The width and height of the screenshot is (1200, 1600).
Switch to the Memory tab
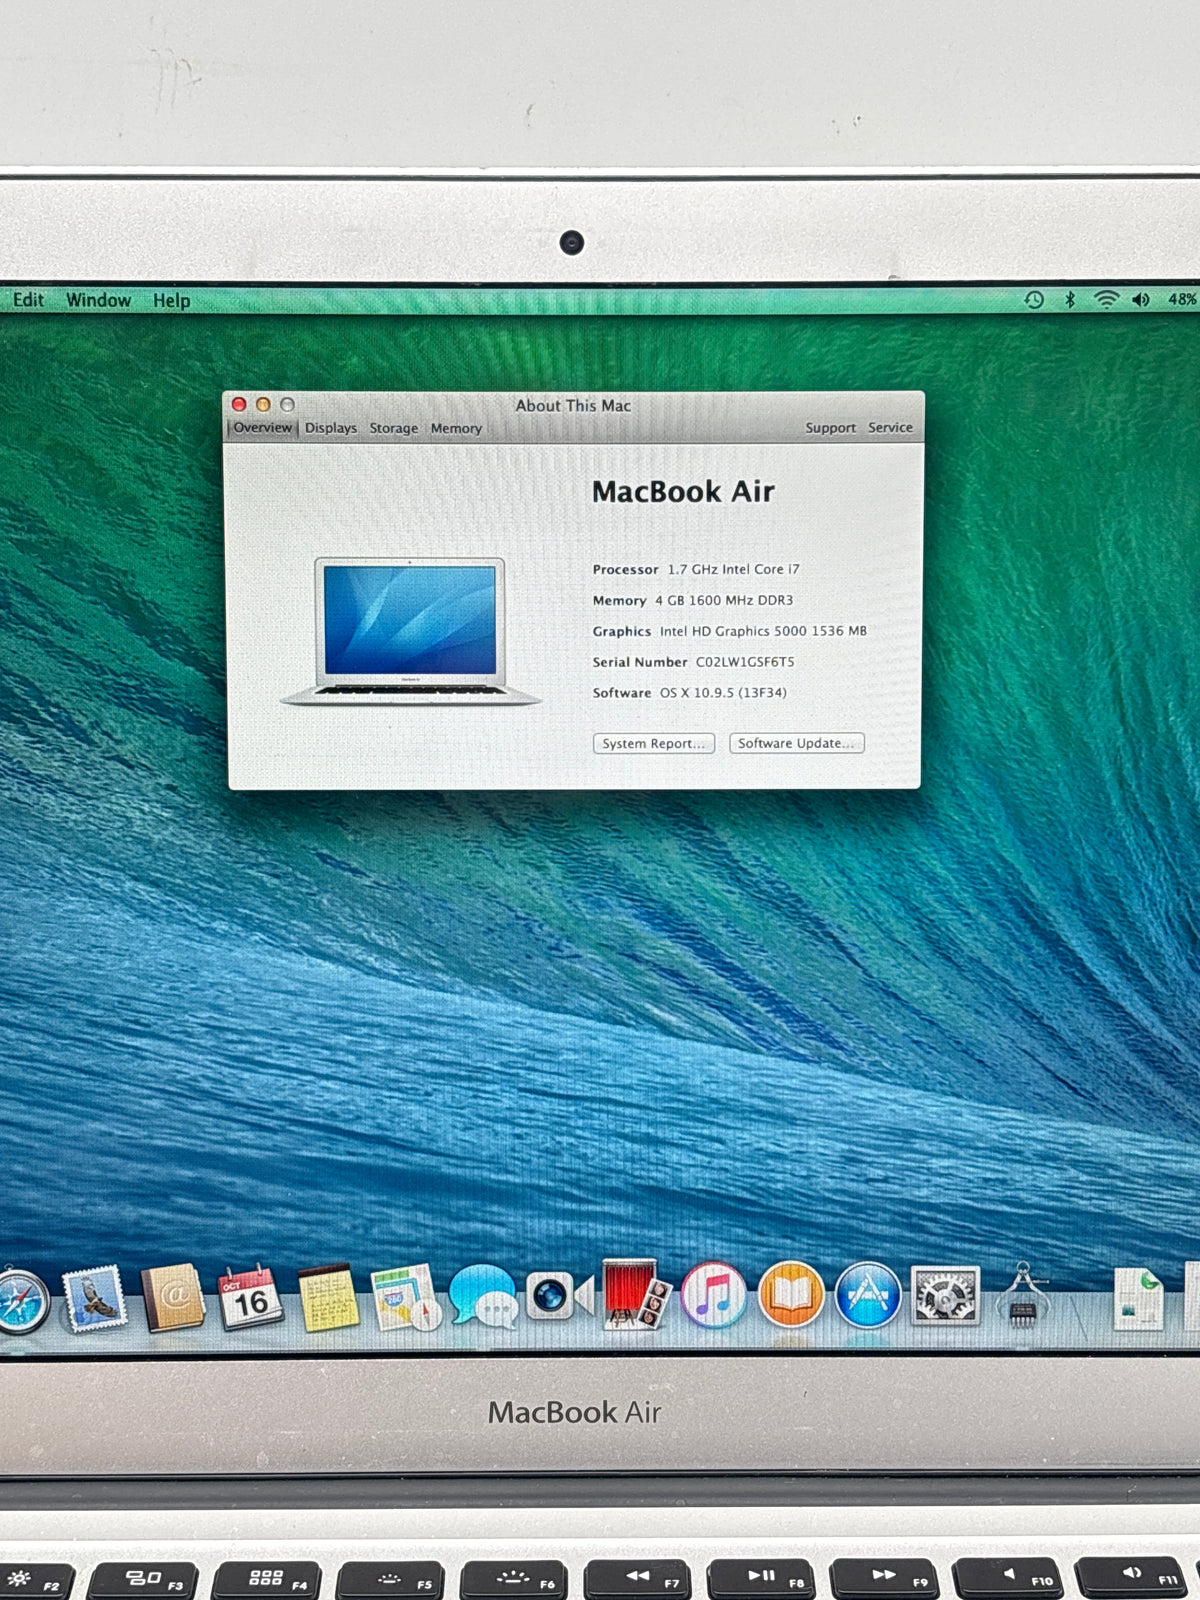(456, 428)
